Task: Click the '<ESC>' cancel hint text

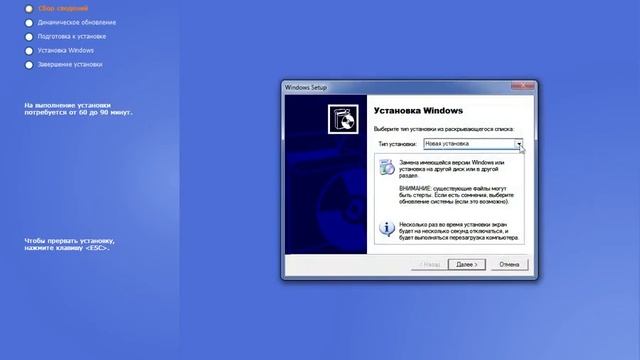Action: 98,248
